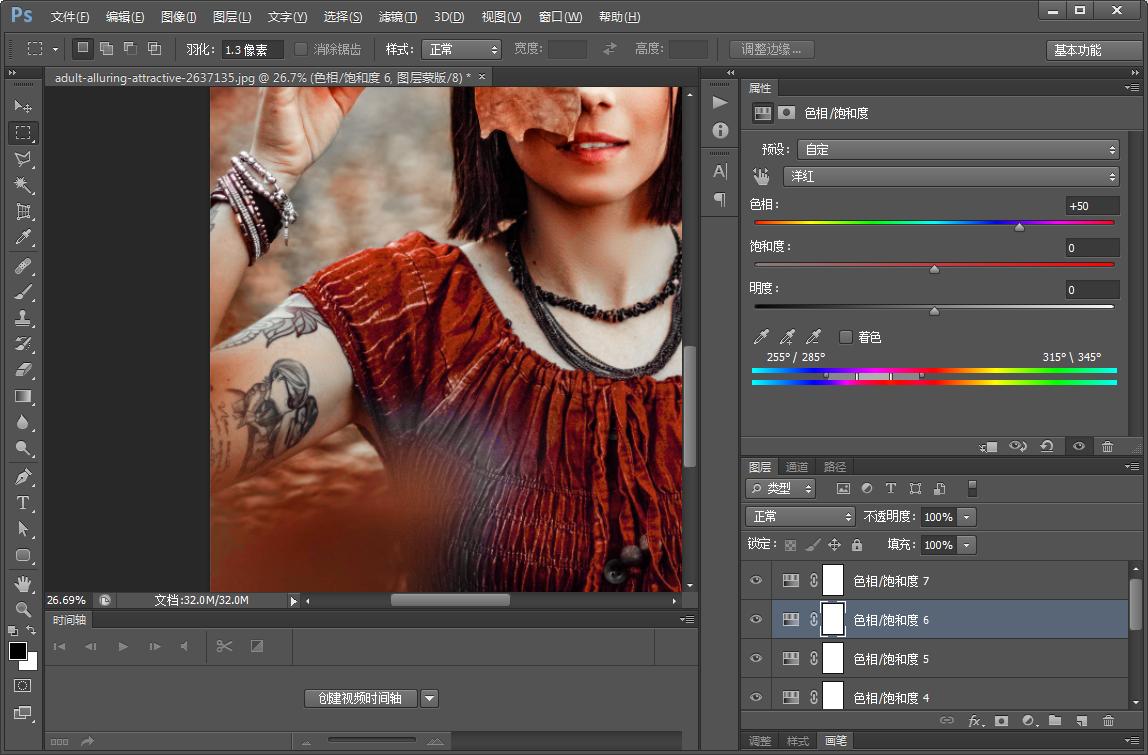Select the Pen tool
The image size is (1148, 755).
(x=24, y=477)
